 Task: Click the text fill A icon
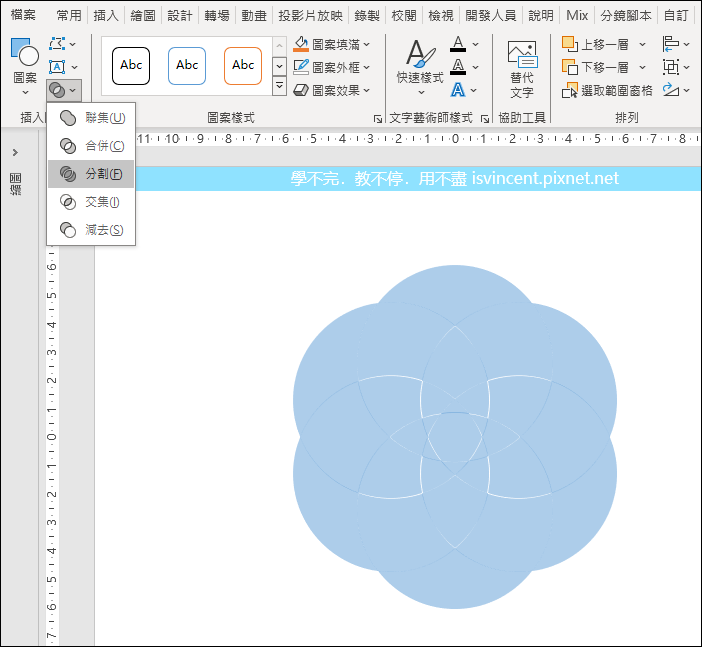point(458,44)
